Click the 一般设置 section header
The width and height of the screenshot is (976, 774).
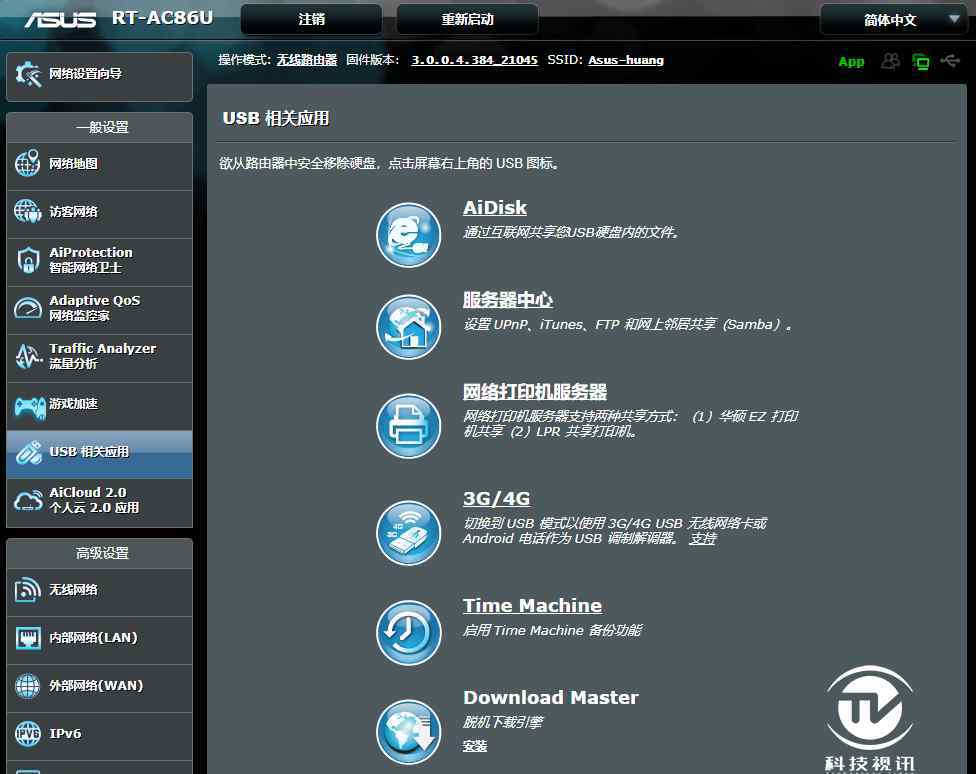[101, 128]
